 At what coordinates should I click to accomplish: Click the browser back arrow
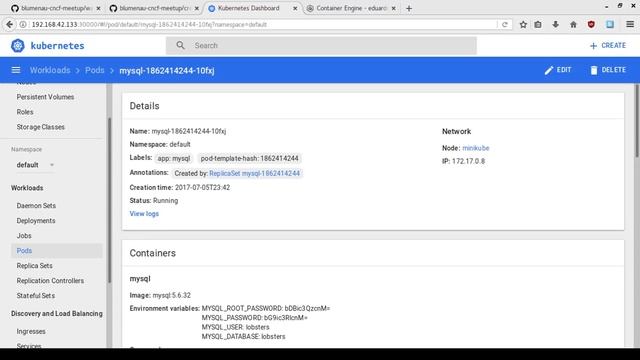point(9,24)
